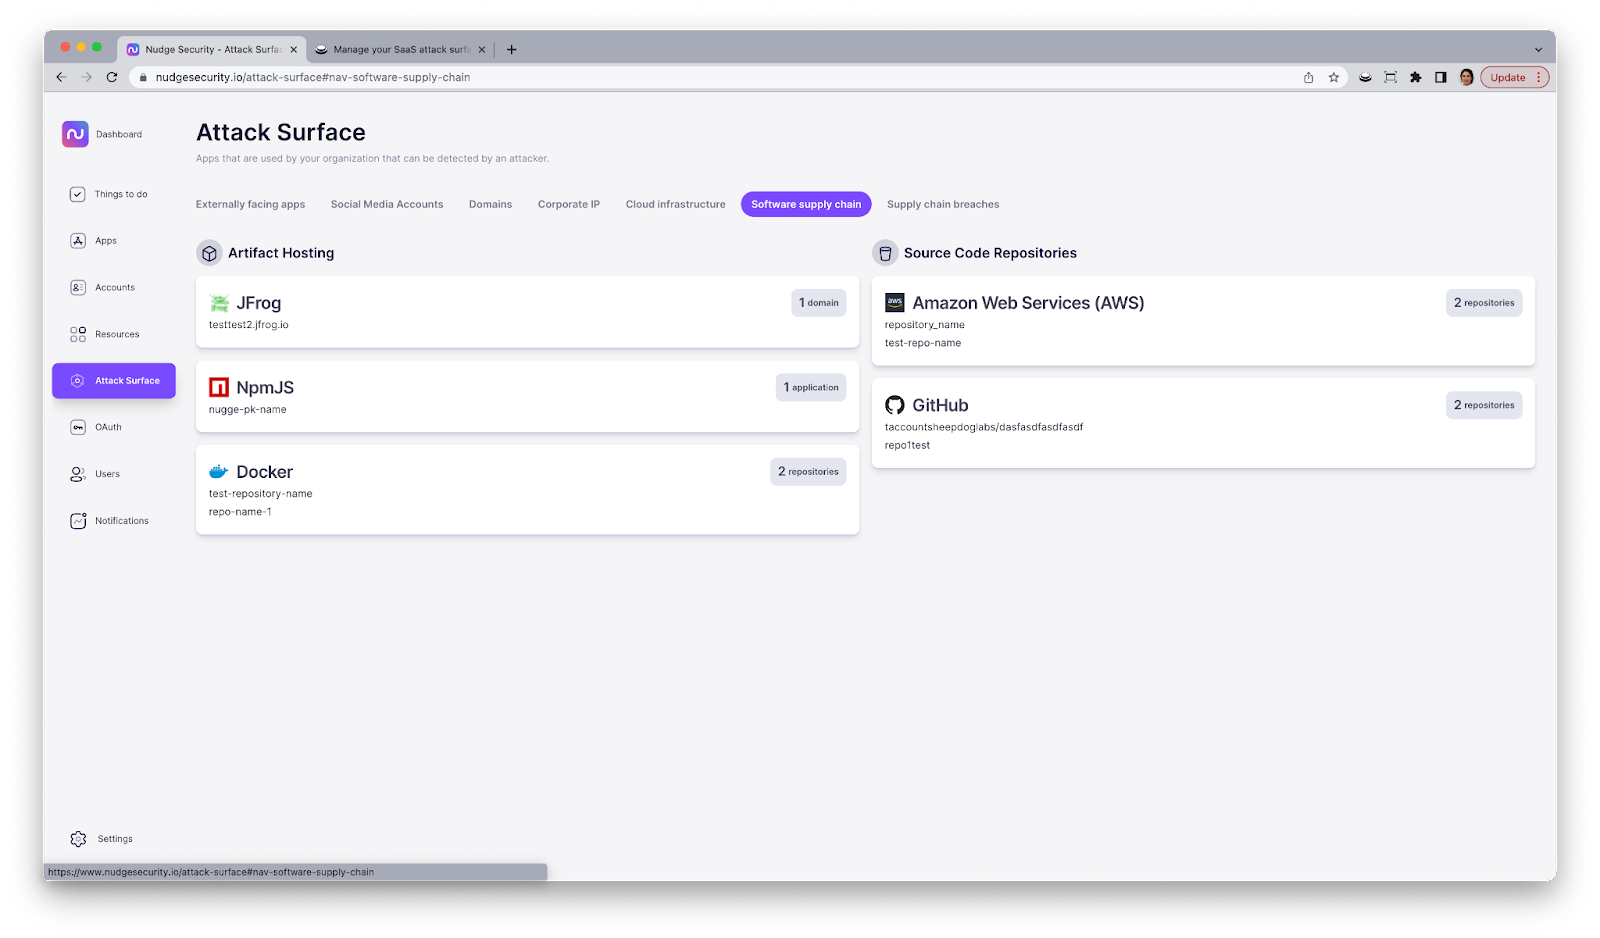Open the Chrome three-dot menu
The height and width of the screenshot is (938, 1600).
(x=1539, y=77)
